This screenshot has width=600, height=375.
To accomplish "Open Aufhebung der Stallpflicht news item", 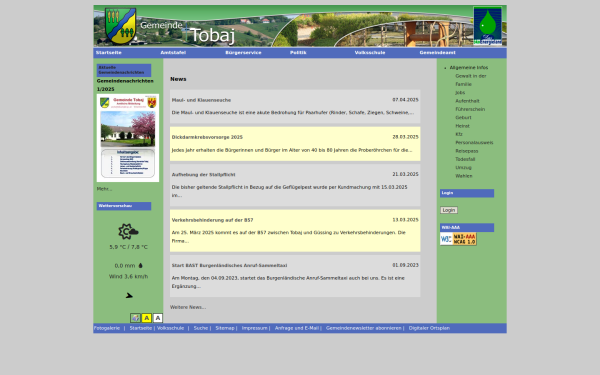I will tap(203, 175).
